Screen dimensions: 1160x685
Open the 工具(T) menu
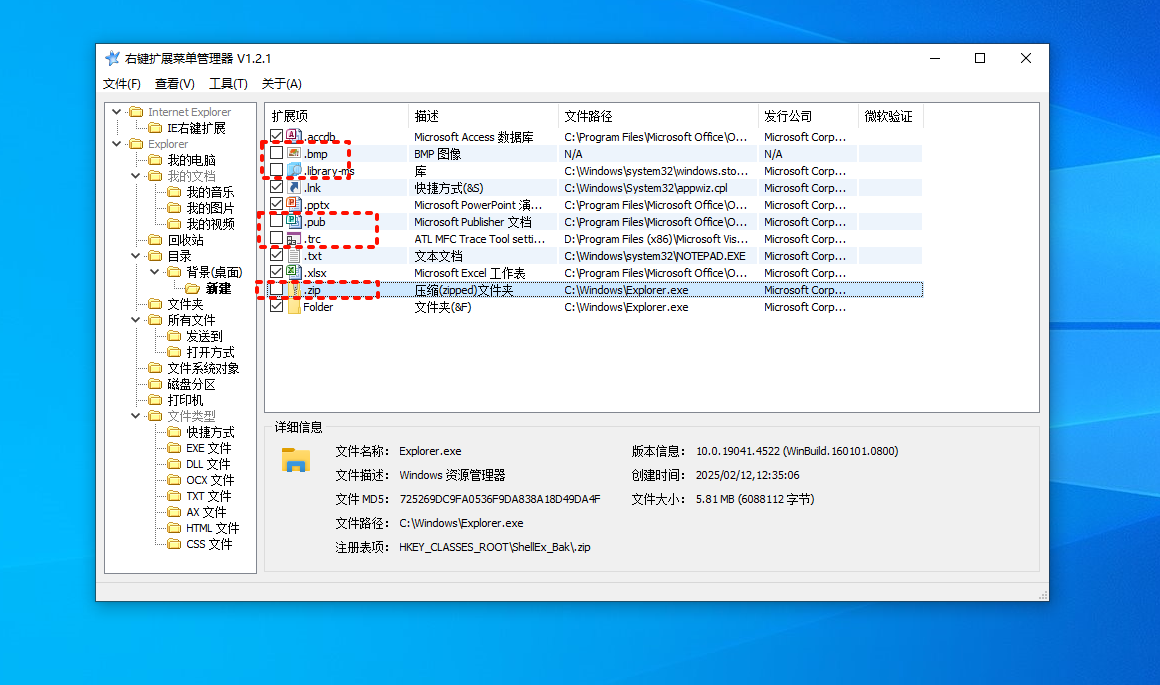228,84
